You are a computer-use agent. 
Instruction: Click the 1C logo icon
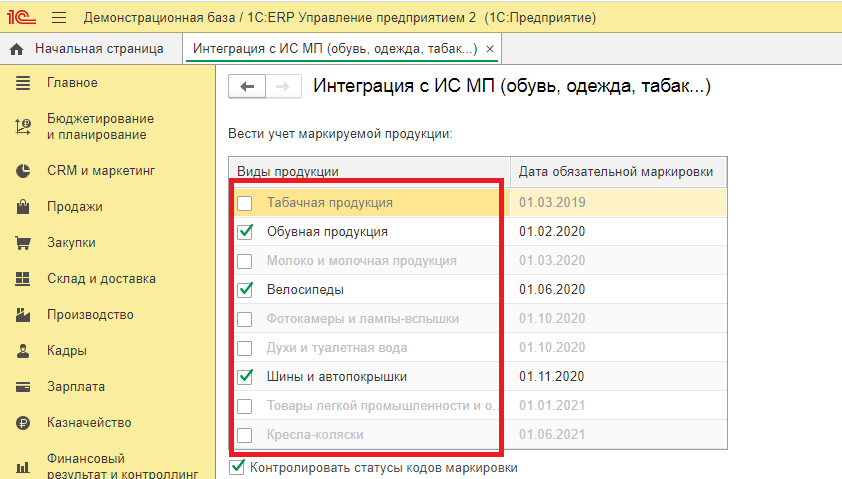coord(22,17)
